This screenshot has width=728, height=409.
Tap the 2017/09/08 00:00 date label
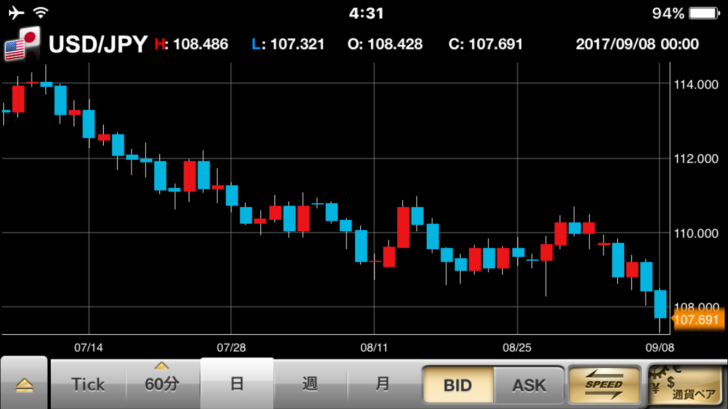637,44
